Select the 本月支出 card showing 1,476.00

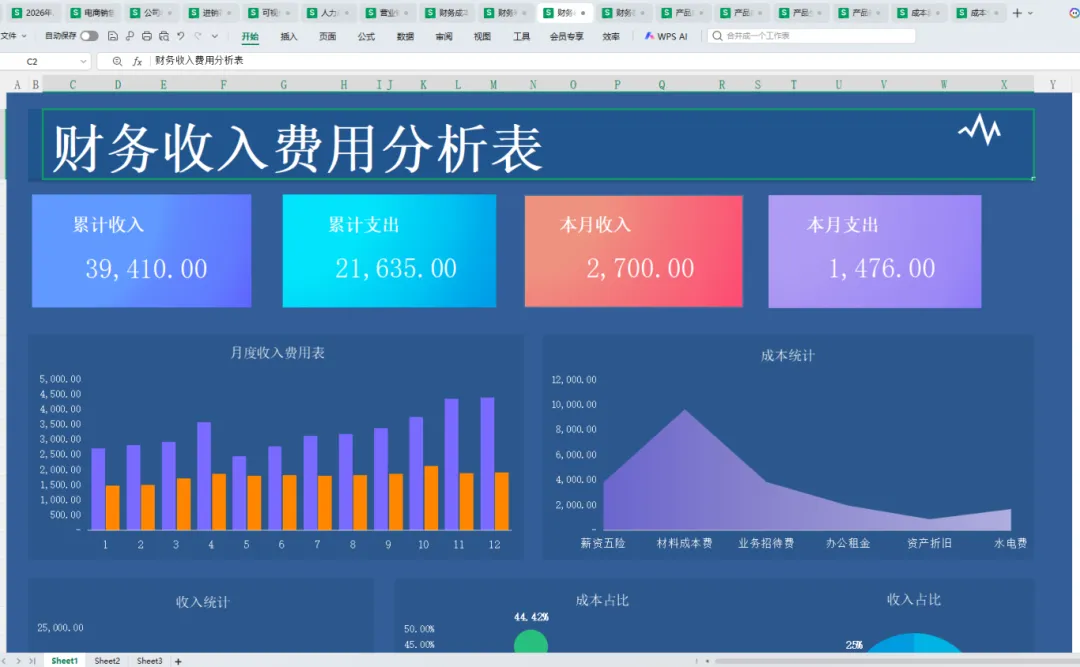875,251
